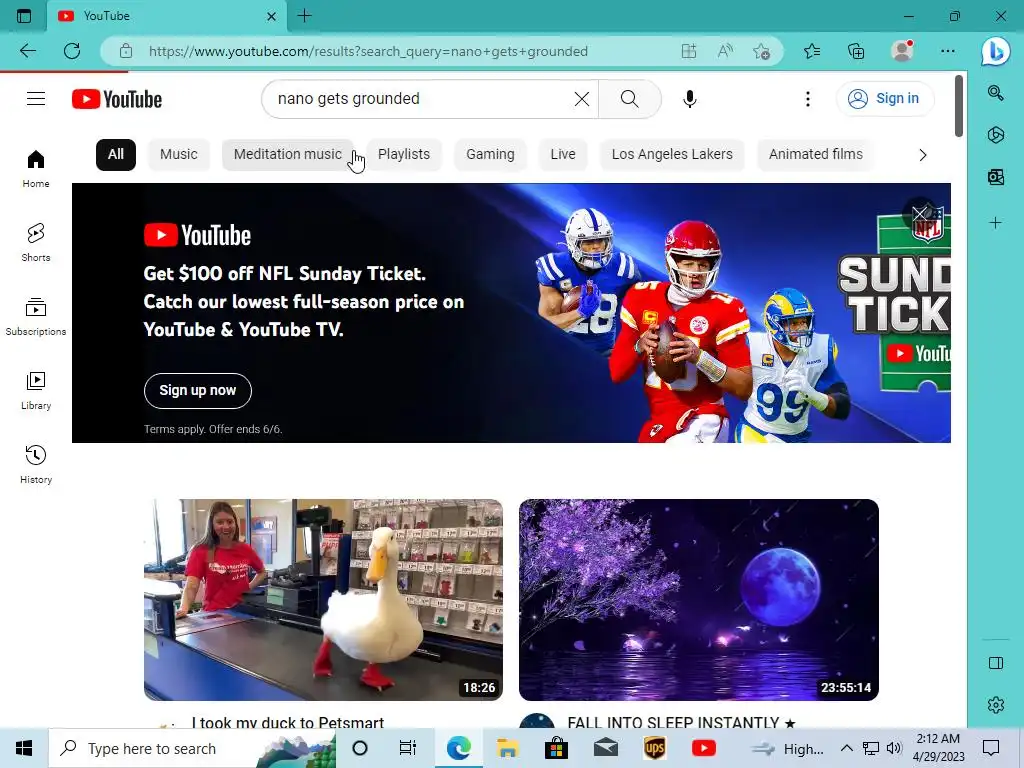
Task: Toggle the Edge sidebar visibility button
Action: 995,663
